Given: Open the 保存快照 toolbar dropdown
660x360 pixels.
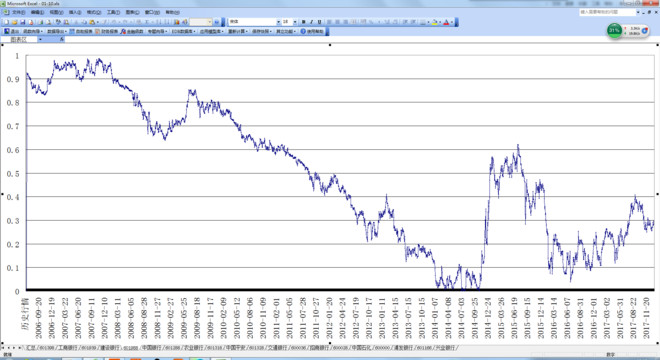Looking at the screenshot, I should 262,31.
